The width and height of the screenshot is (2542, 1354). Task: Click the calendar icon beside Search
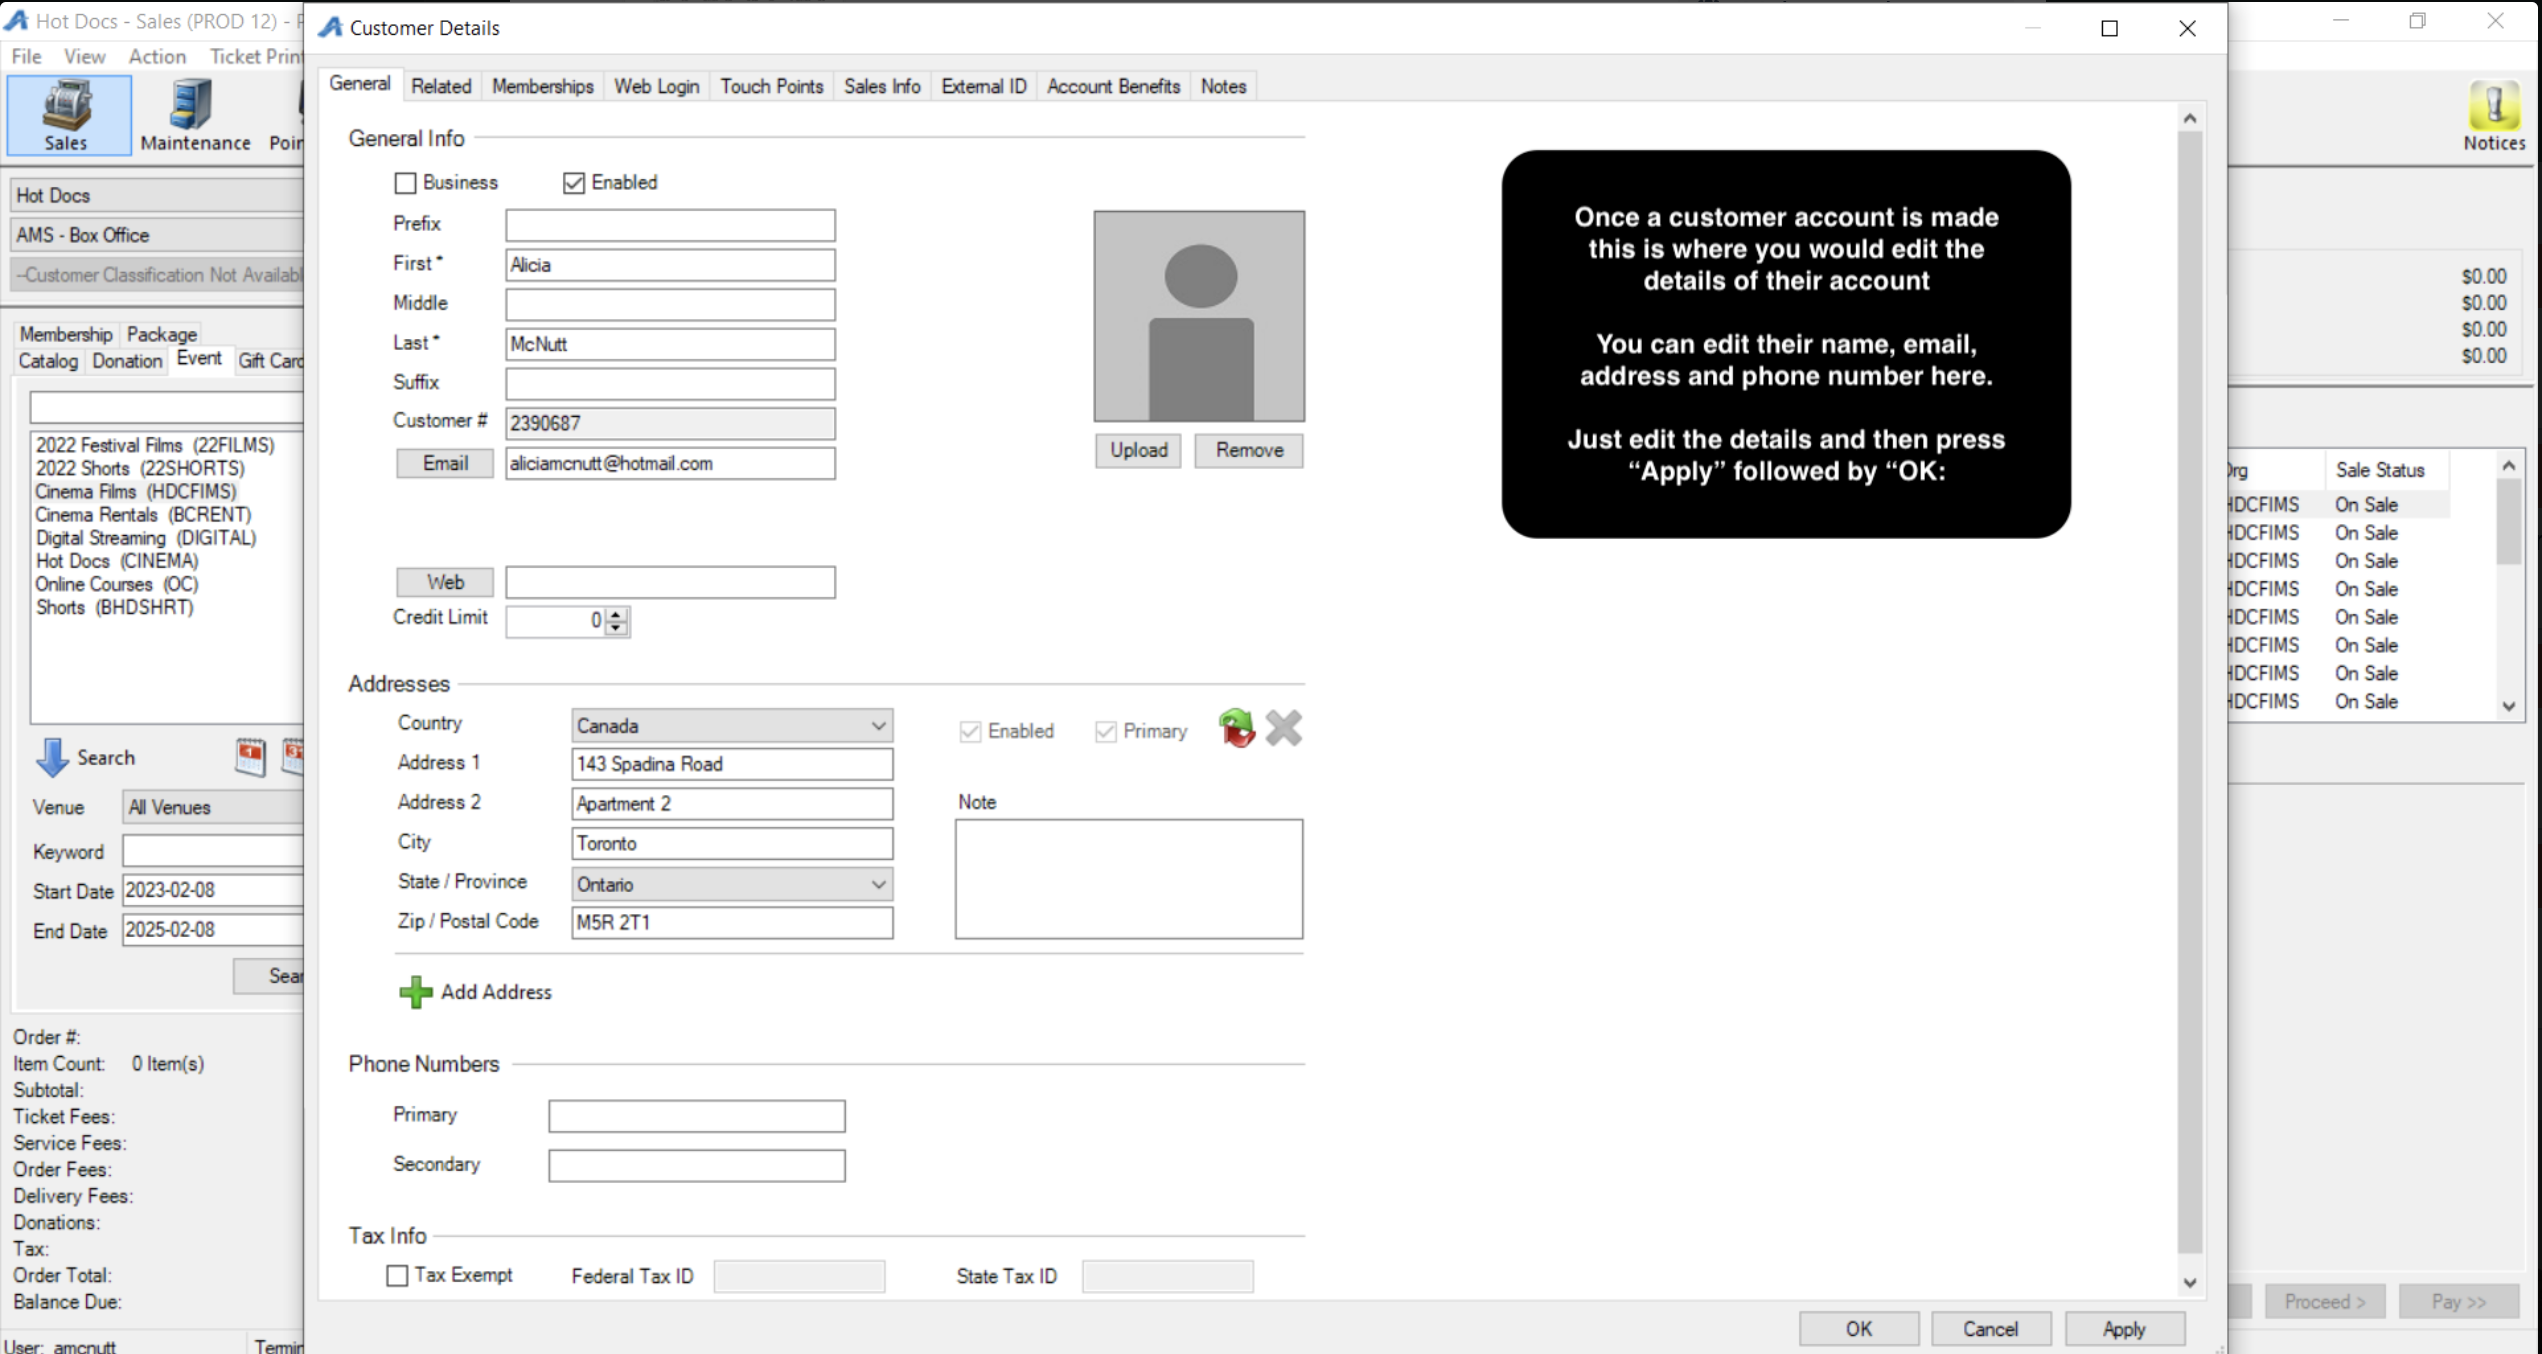pos(250,758)
